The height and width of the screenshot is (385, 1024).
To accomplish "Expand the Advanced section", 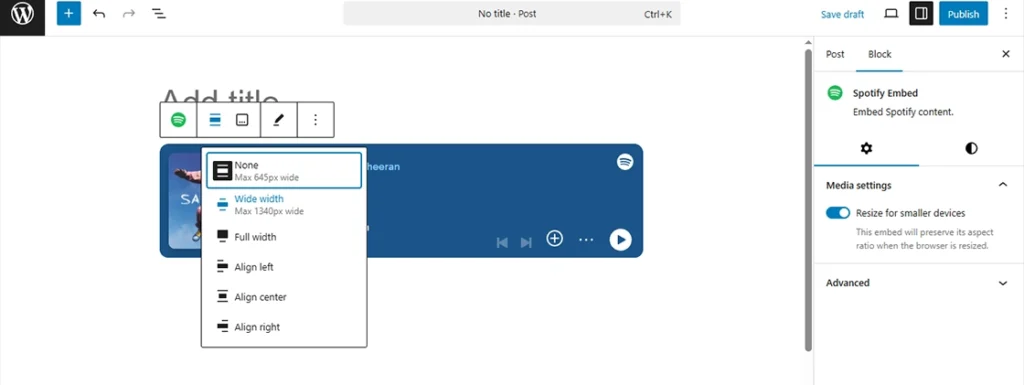I will coord(918,283).
